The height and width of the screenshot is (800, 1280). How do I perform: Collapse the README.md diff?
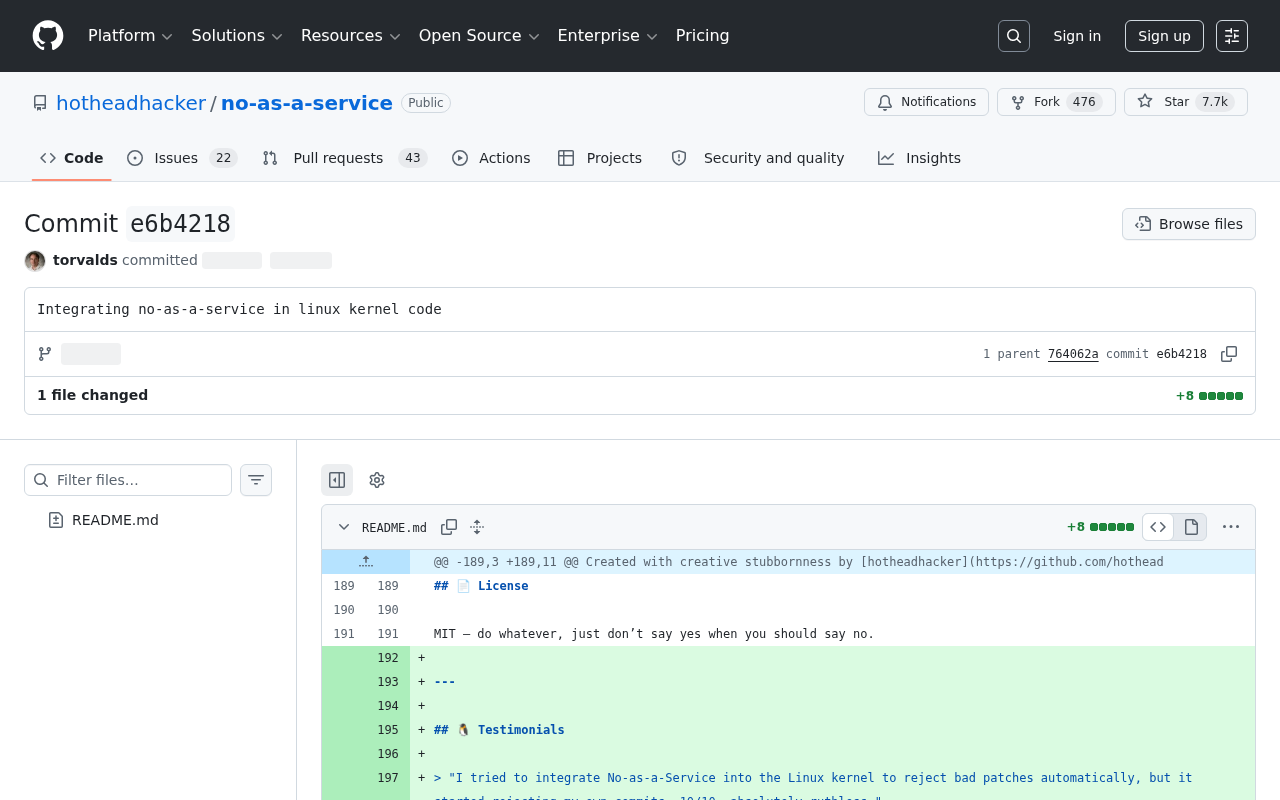(x=344, y=527)
